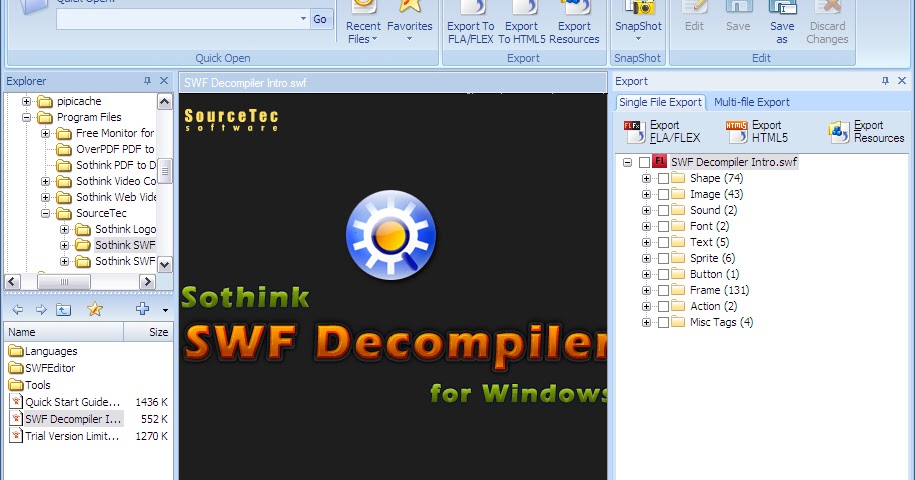Image resolution: width=915 pixels, height=480 pixels.
Task: Sort file list by Size column
Action: coord(149,332)
